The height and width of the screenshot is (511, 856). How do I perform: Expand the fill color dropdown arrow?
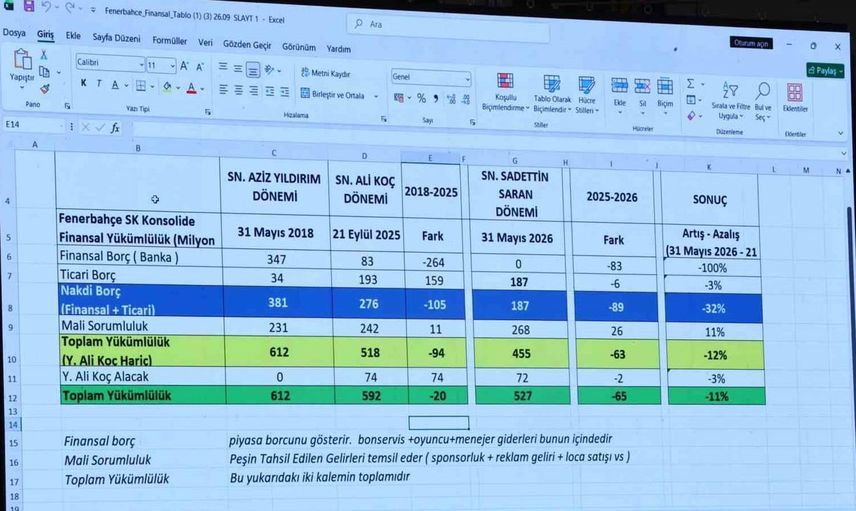pos(179,87)
